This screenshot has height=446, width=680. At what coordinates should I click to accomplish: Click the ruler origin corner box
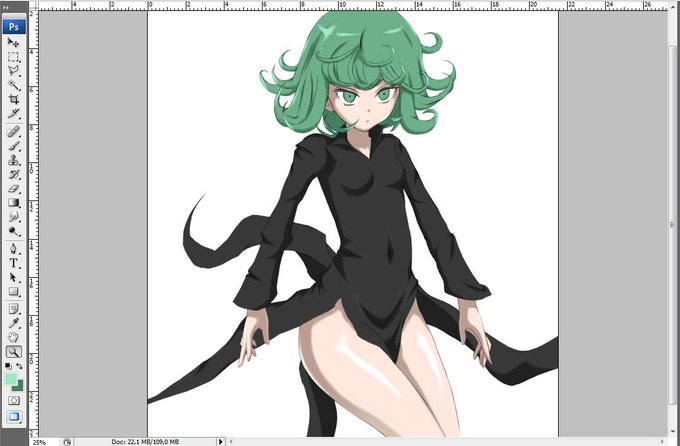pyautogui.click(x=34, y=7)
